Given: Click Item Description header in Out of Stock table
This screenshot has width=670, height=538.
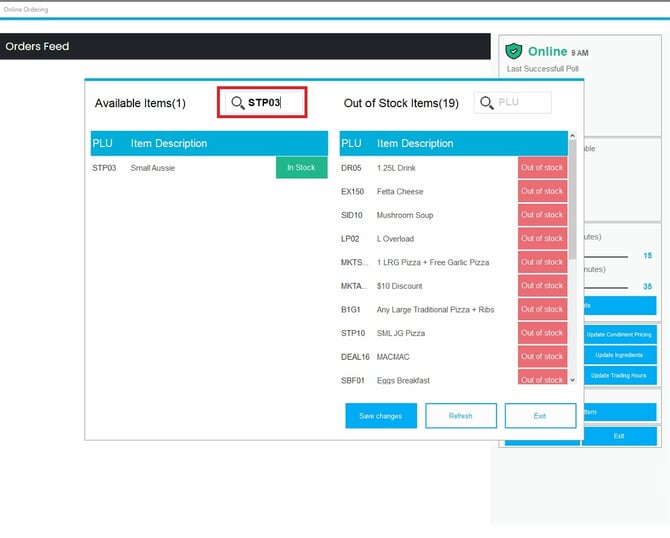Looking at the screenshot, I should tap(415, 143).
